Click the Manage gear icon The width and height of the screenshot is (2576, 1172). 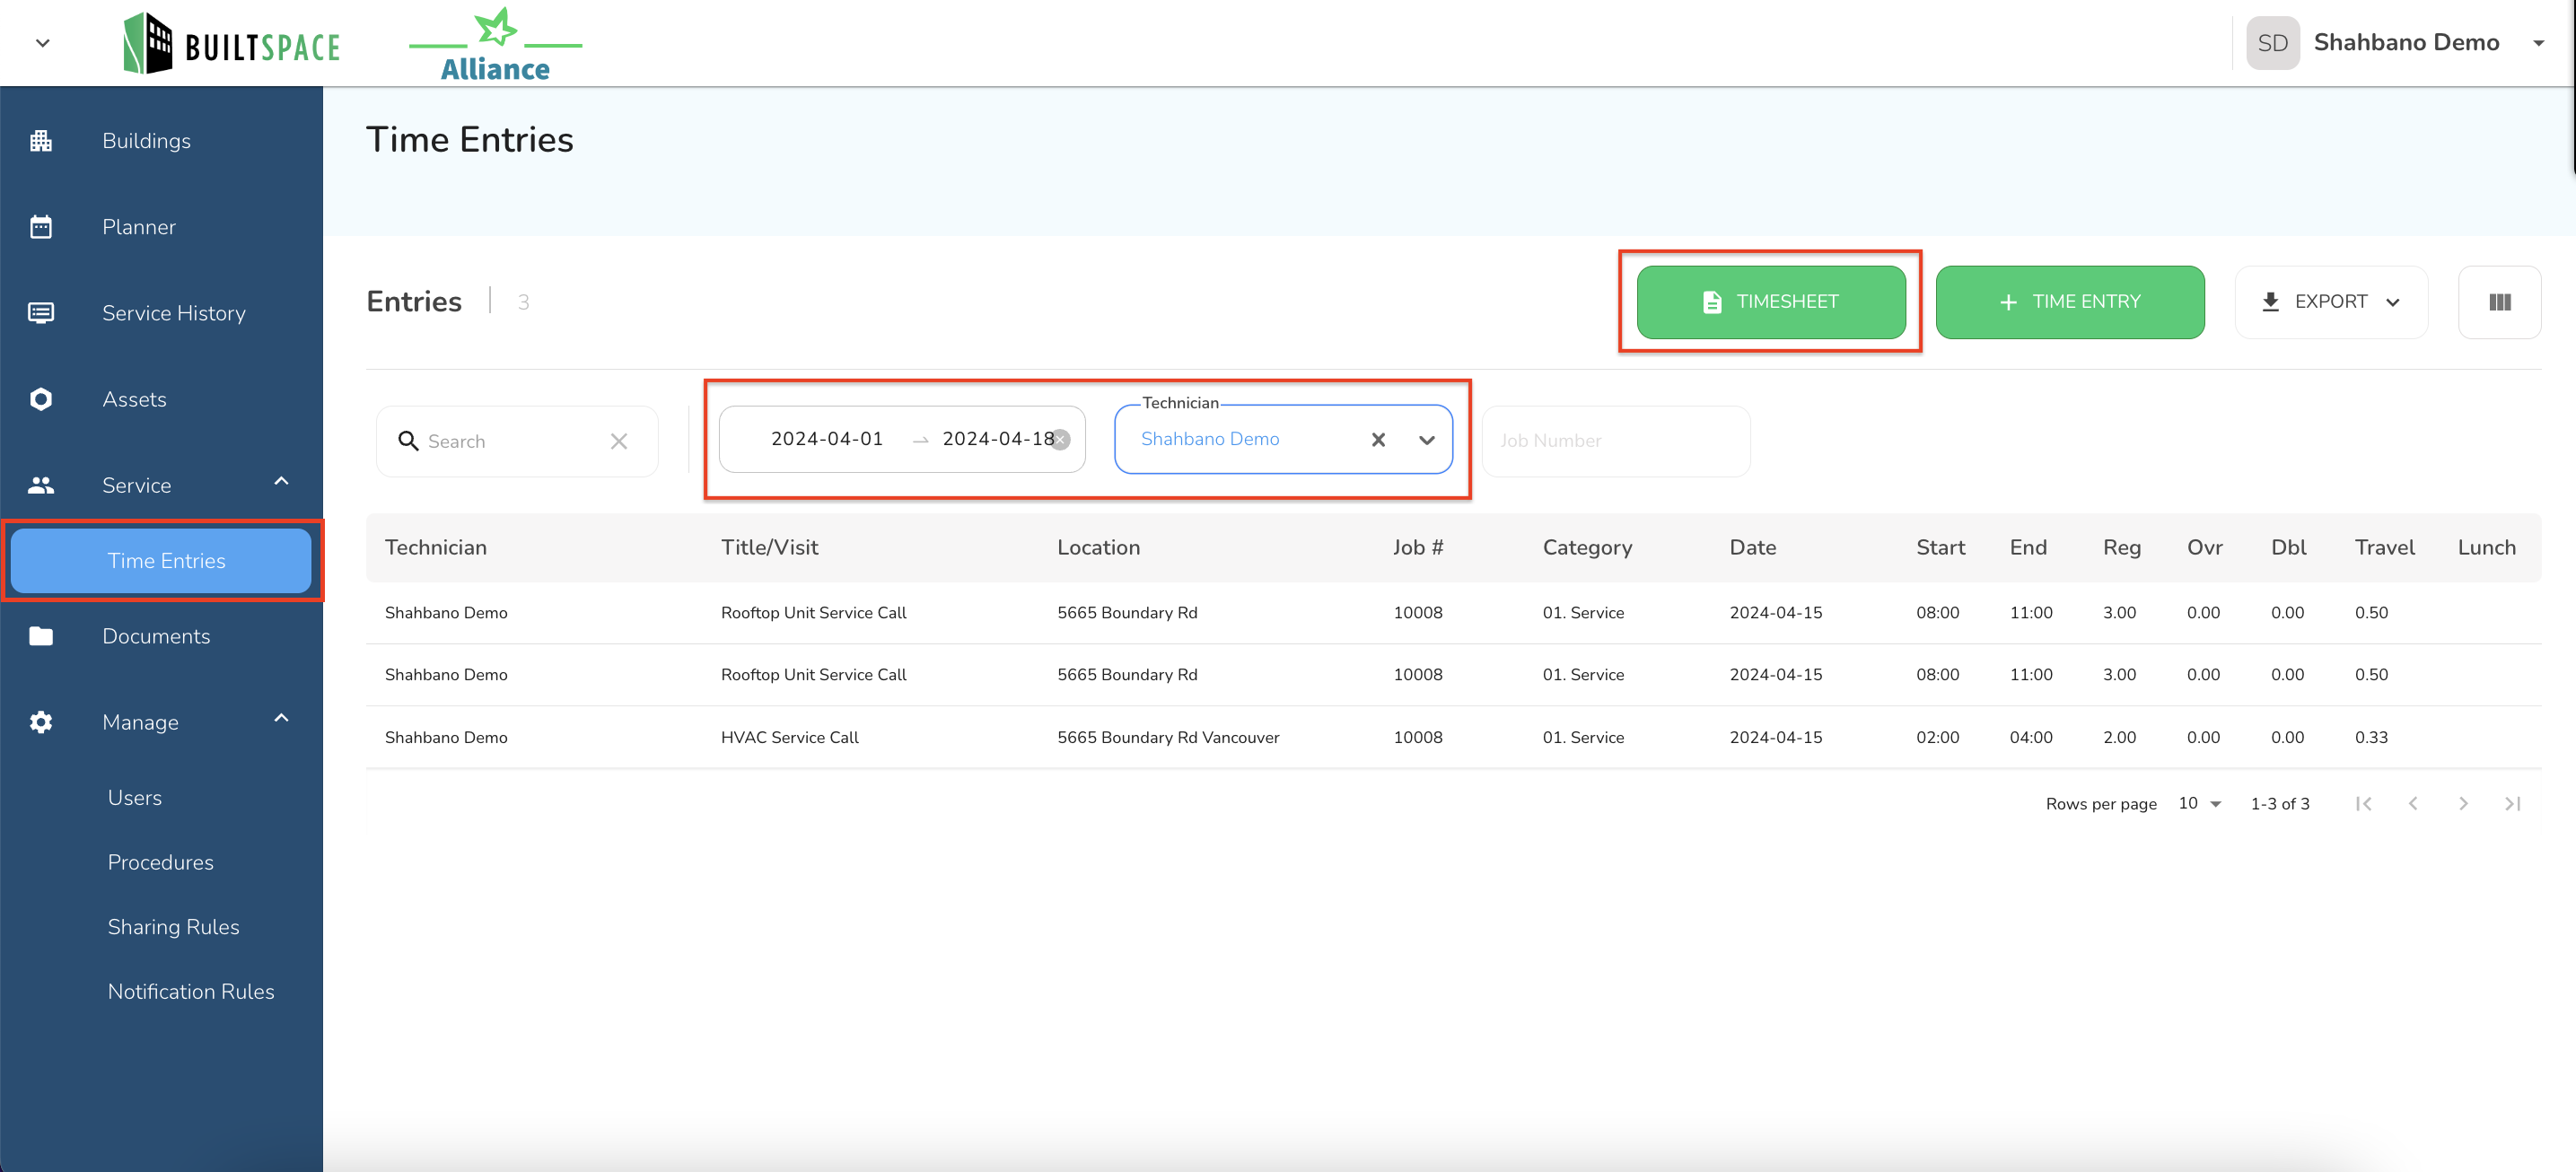point(41,722)
